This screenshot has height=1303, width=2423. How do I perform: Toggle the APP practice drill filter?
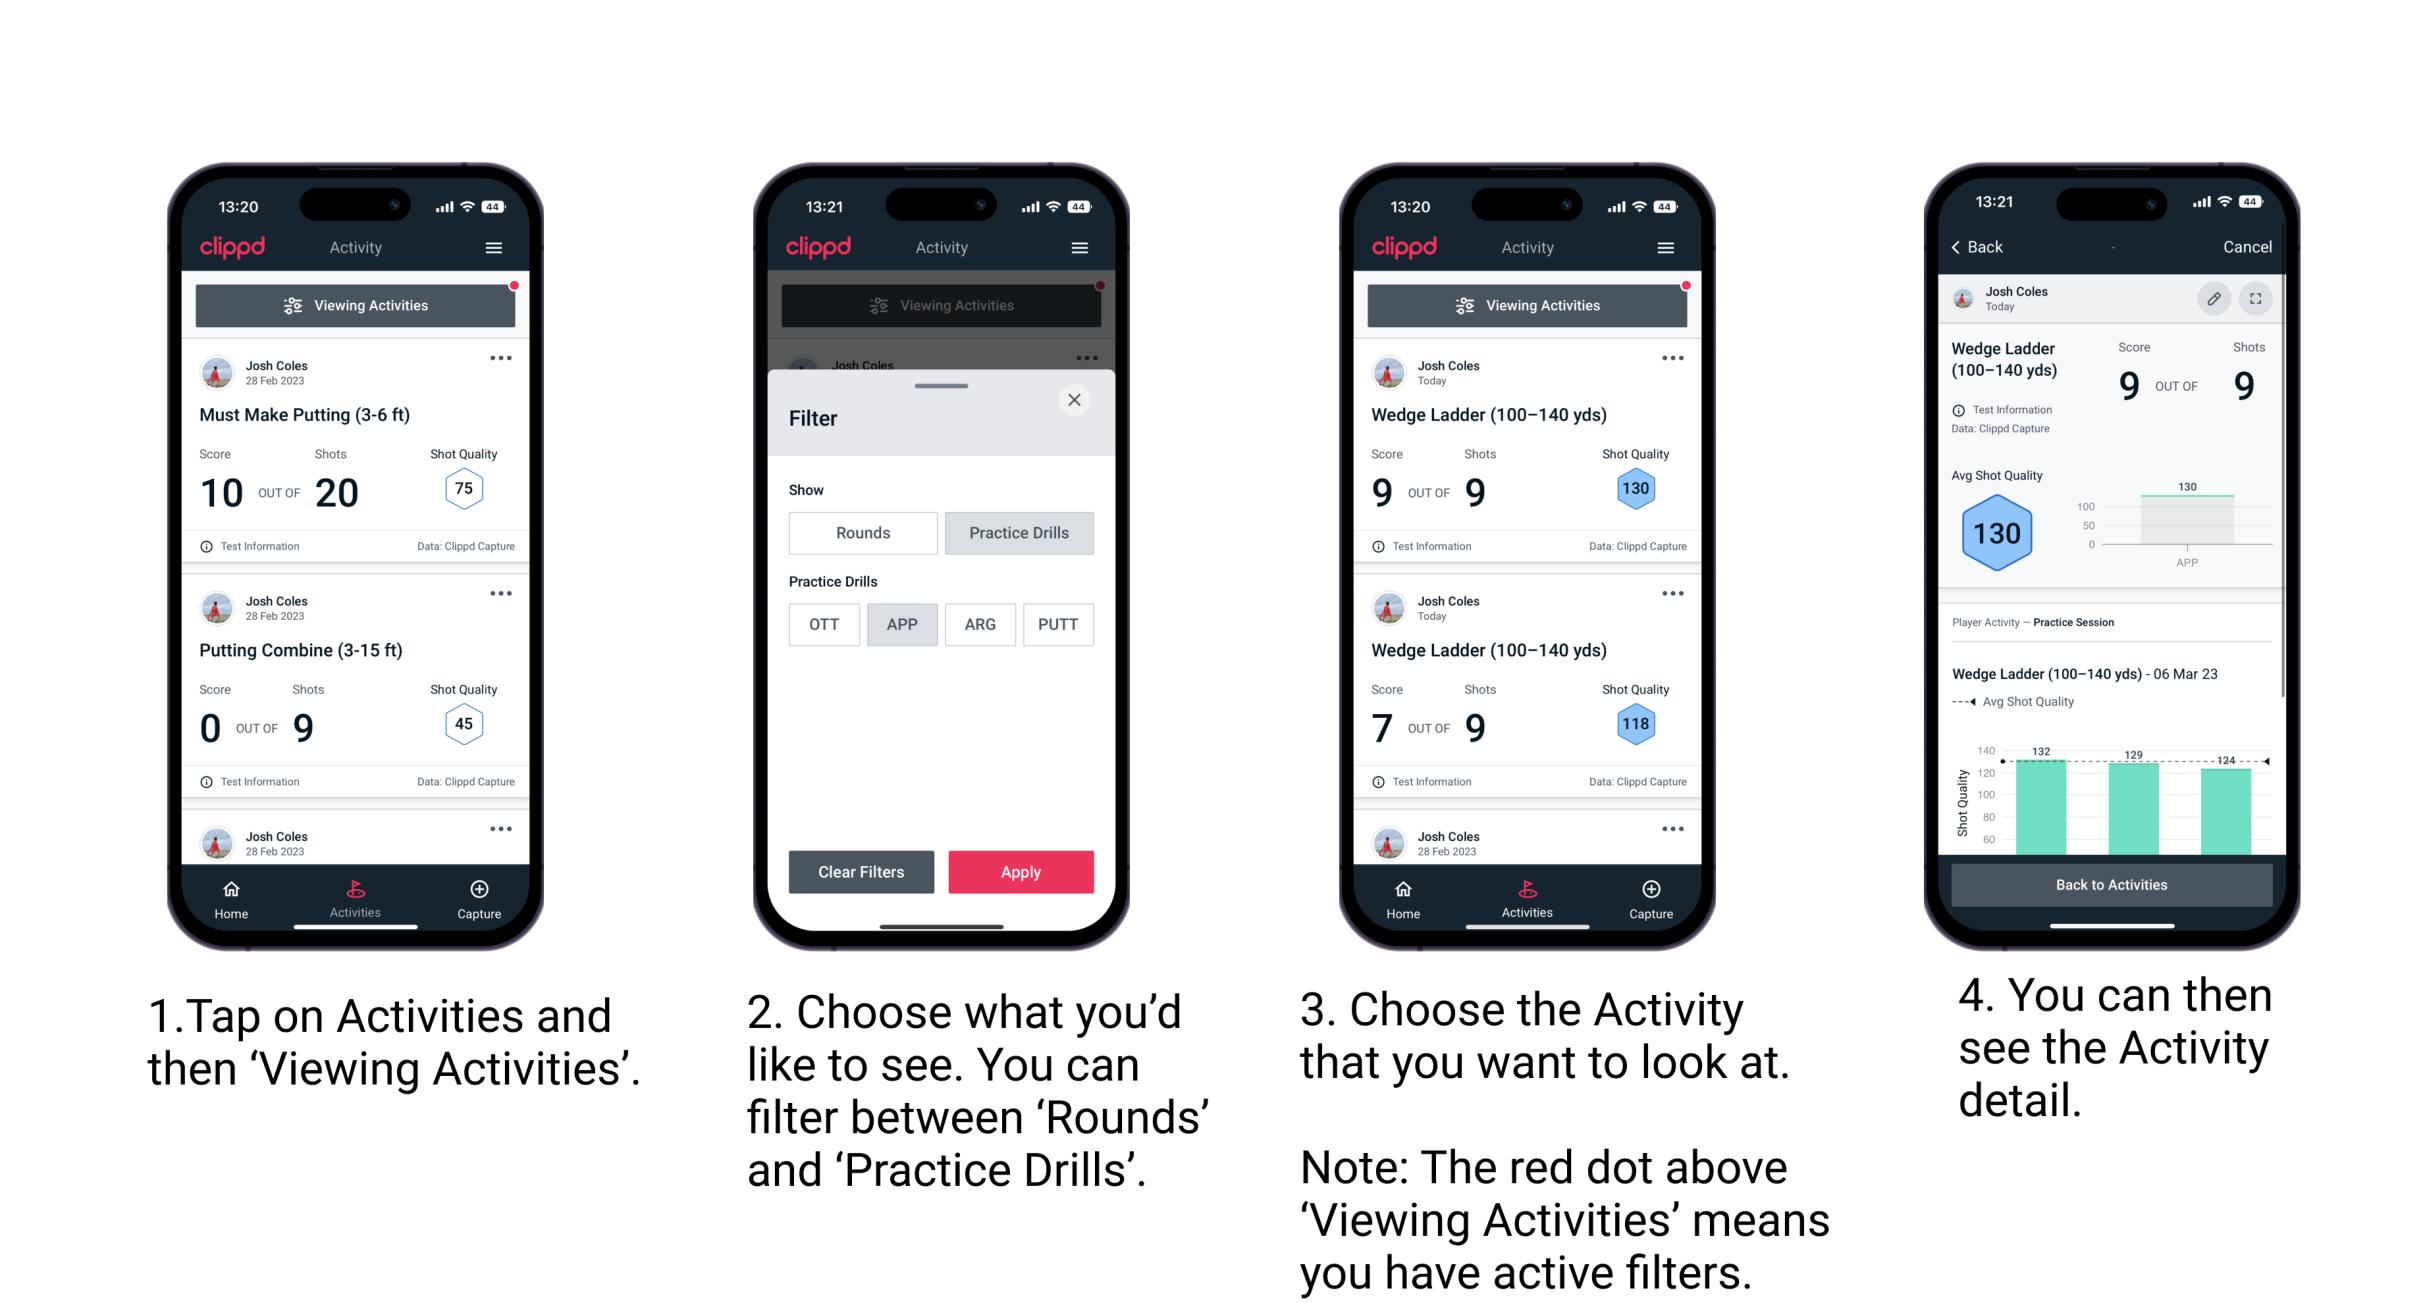coord(902,624)
